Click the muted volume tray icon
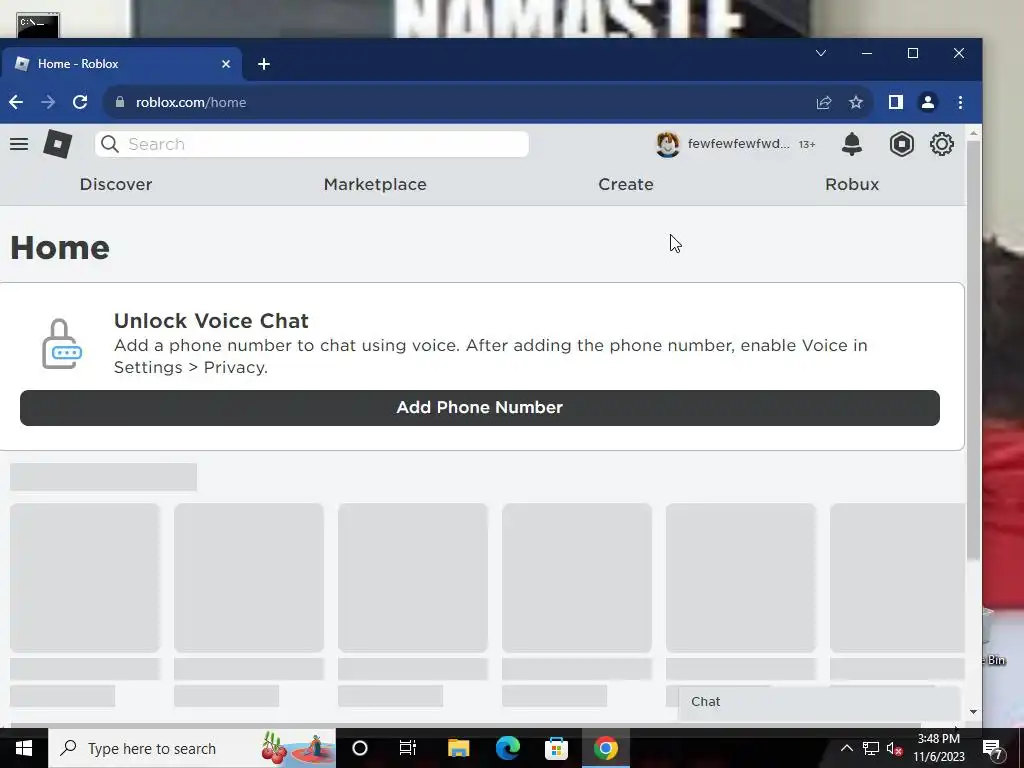Image resolution: width=1024 pixels, height=768 pixels. [894, 748]
